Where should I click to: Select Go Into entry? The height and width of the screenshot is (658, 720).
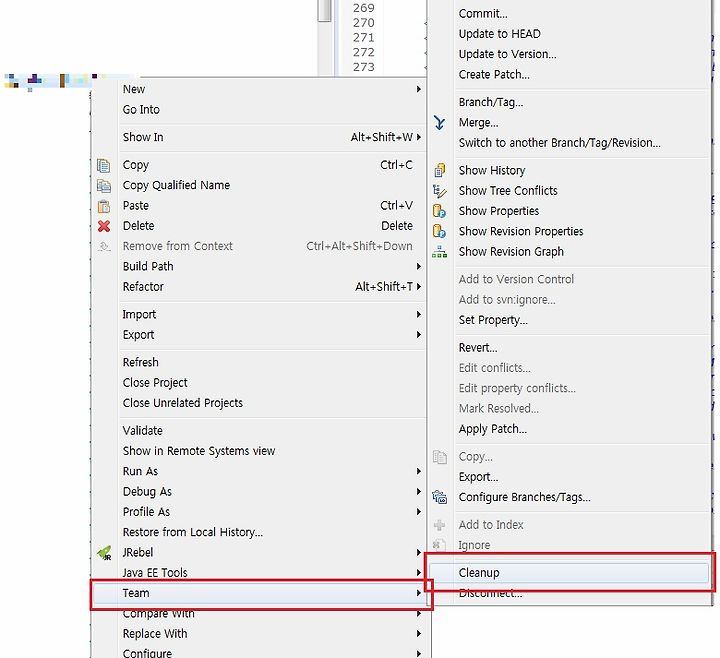(x=141, y=110)
